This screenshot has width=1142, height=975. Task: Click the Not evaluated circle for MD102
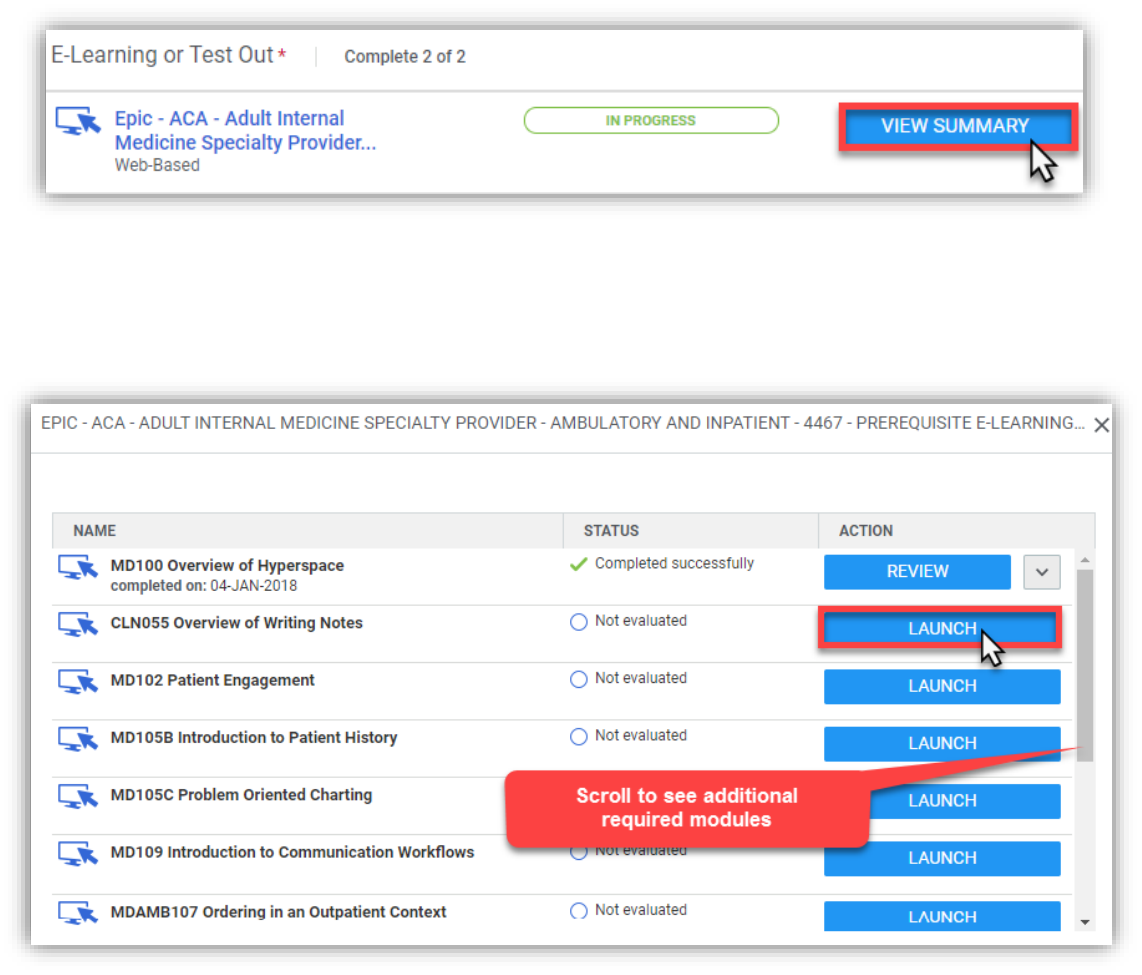(578, 679)
